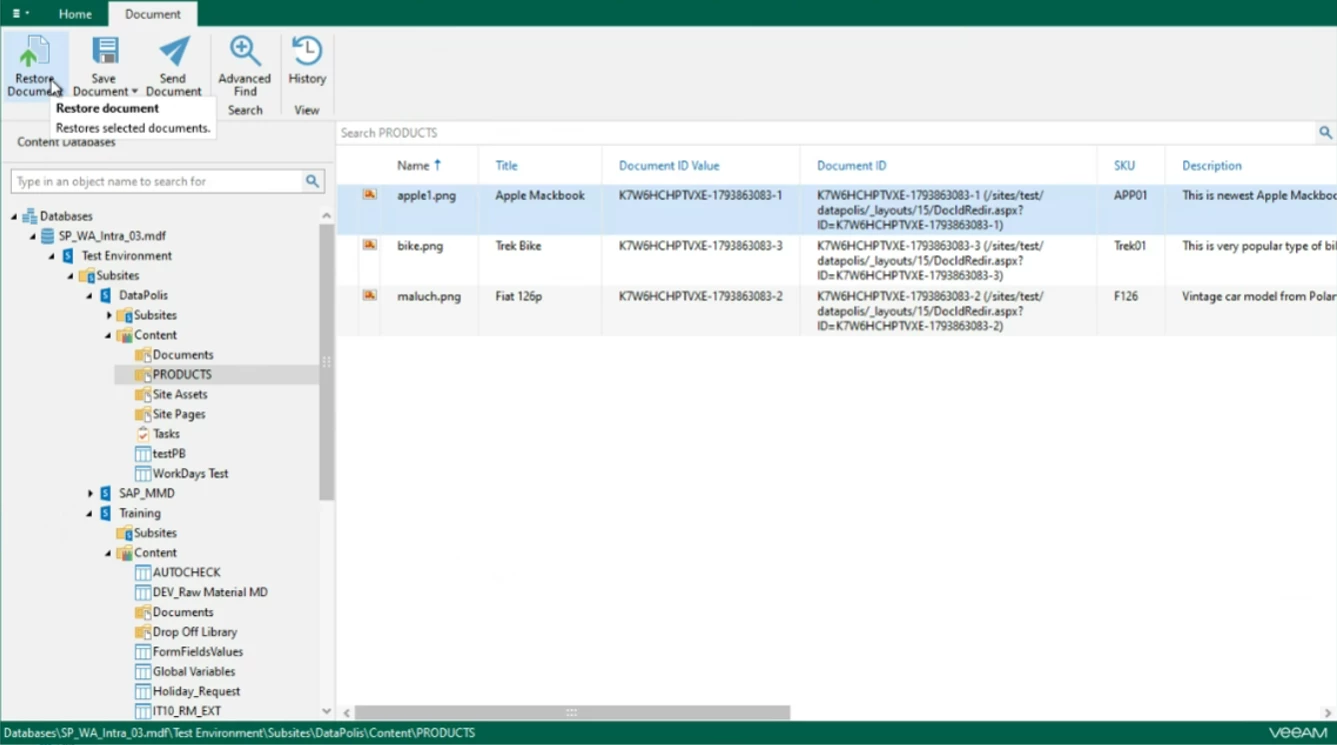Click the tree scroll down arrow

coord(326,711)
